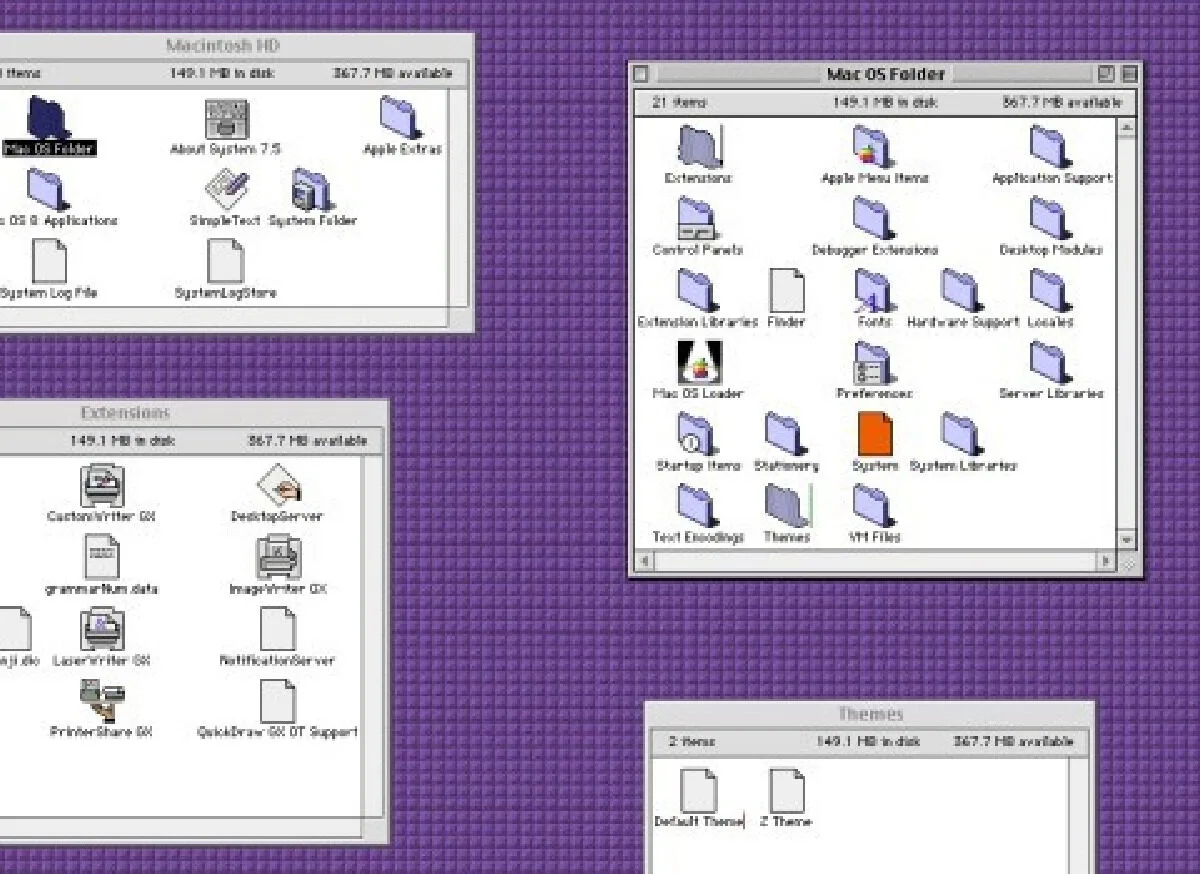Image resolution: width=1200 pixels, height=874 pixels.
Task: Select the ImageWriter GX printer icon
Action: click(277, 558)
